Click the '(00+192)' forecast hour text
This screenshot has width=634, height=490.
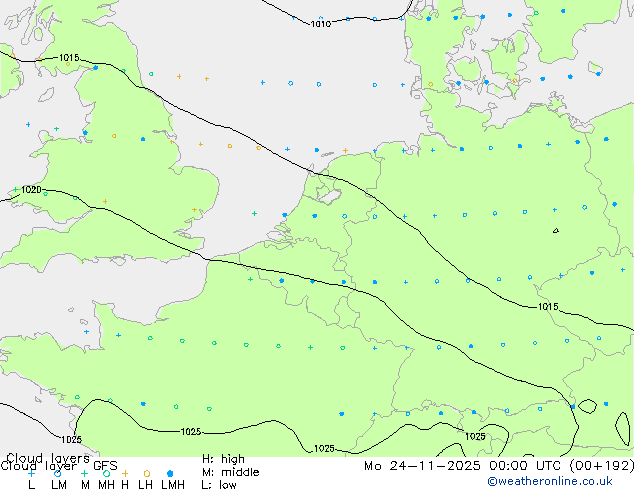(x=602, y=466)
